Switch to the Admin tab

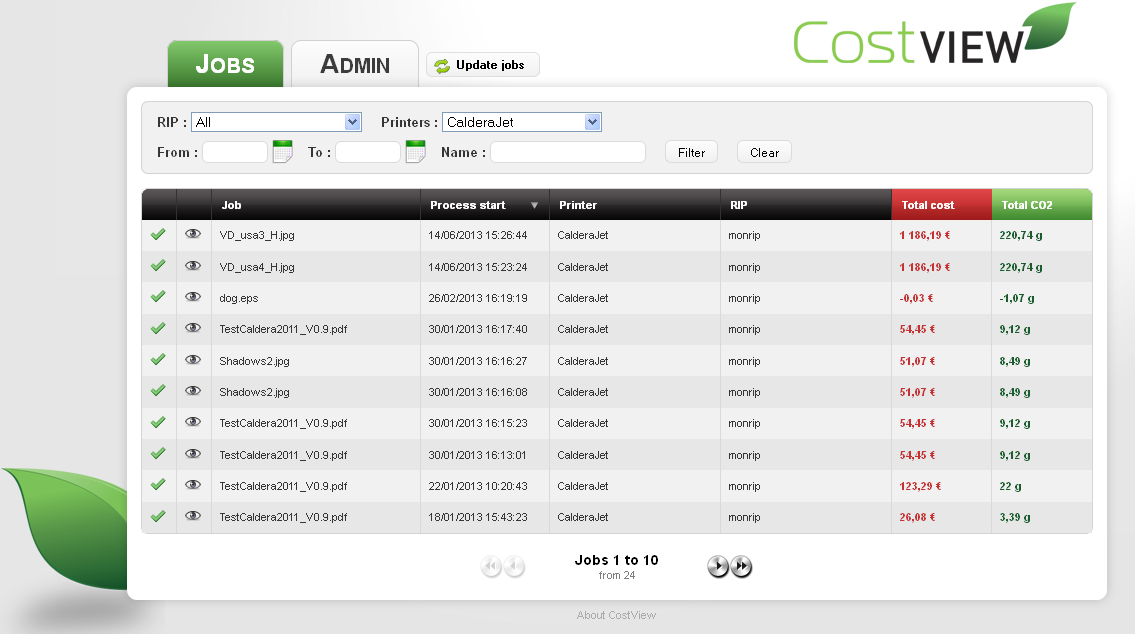(x=354, y=65)
